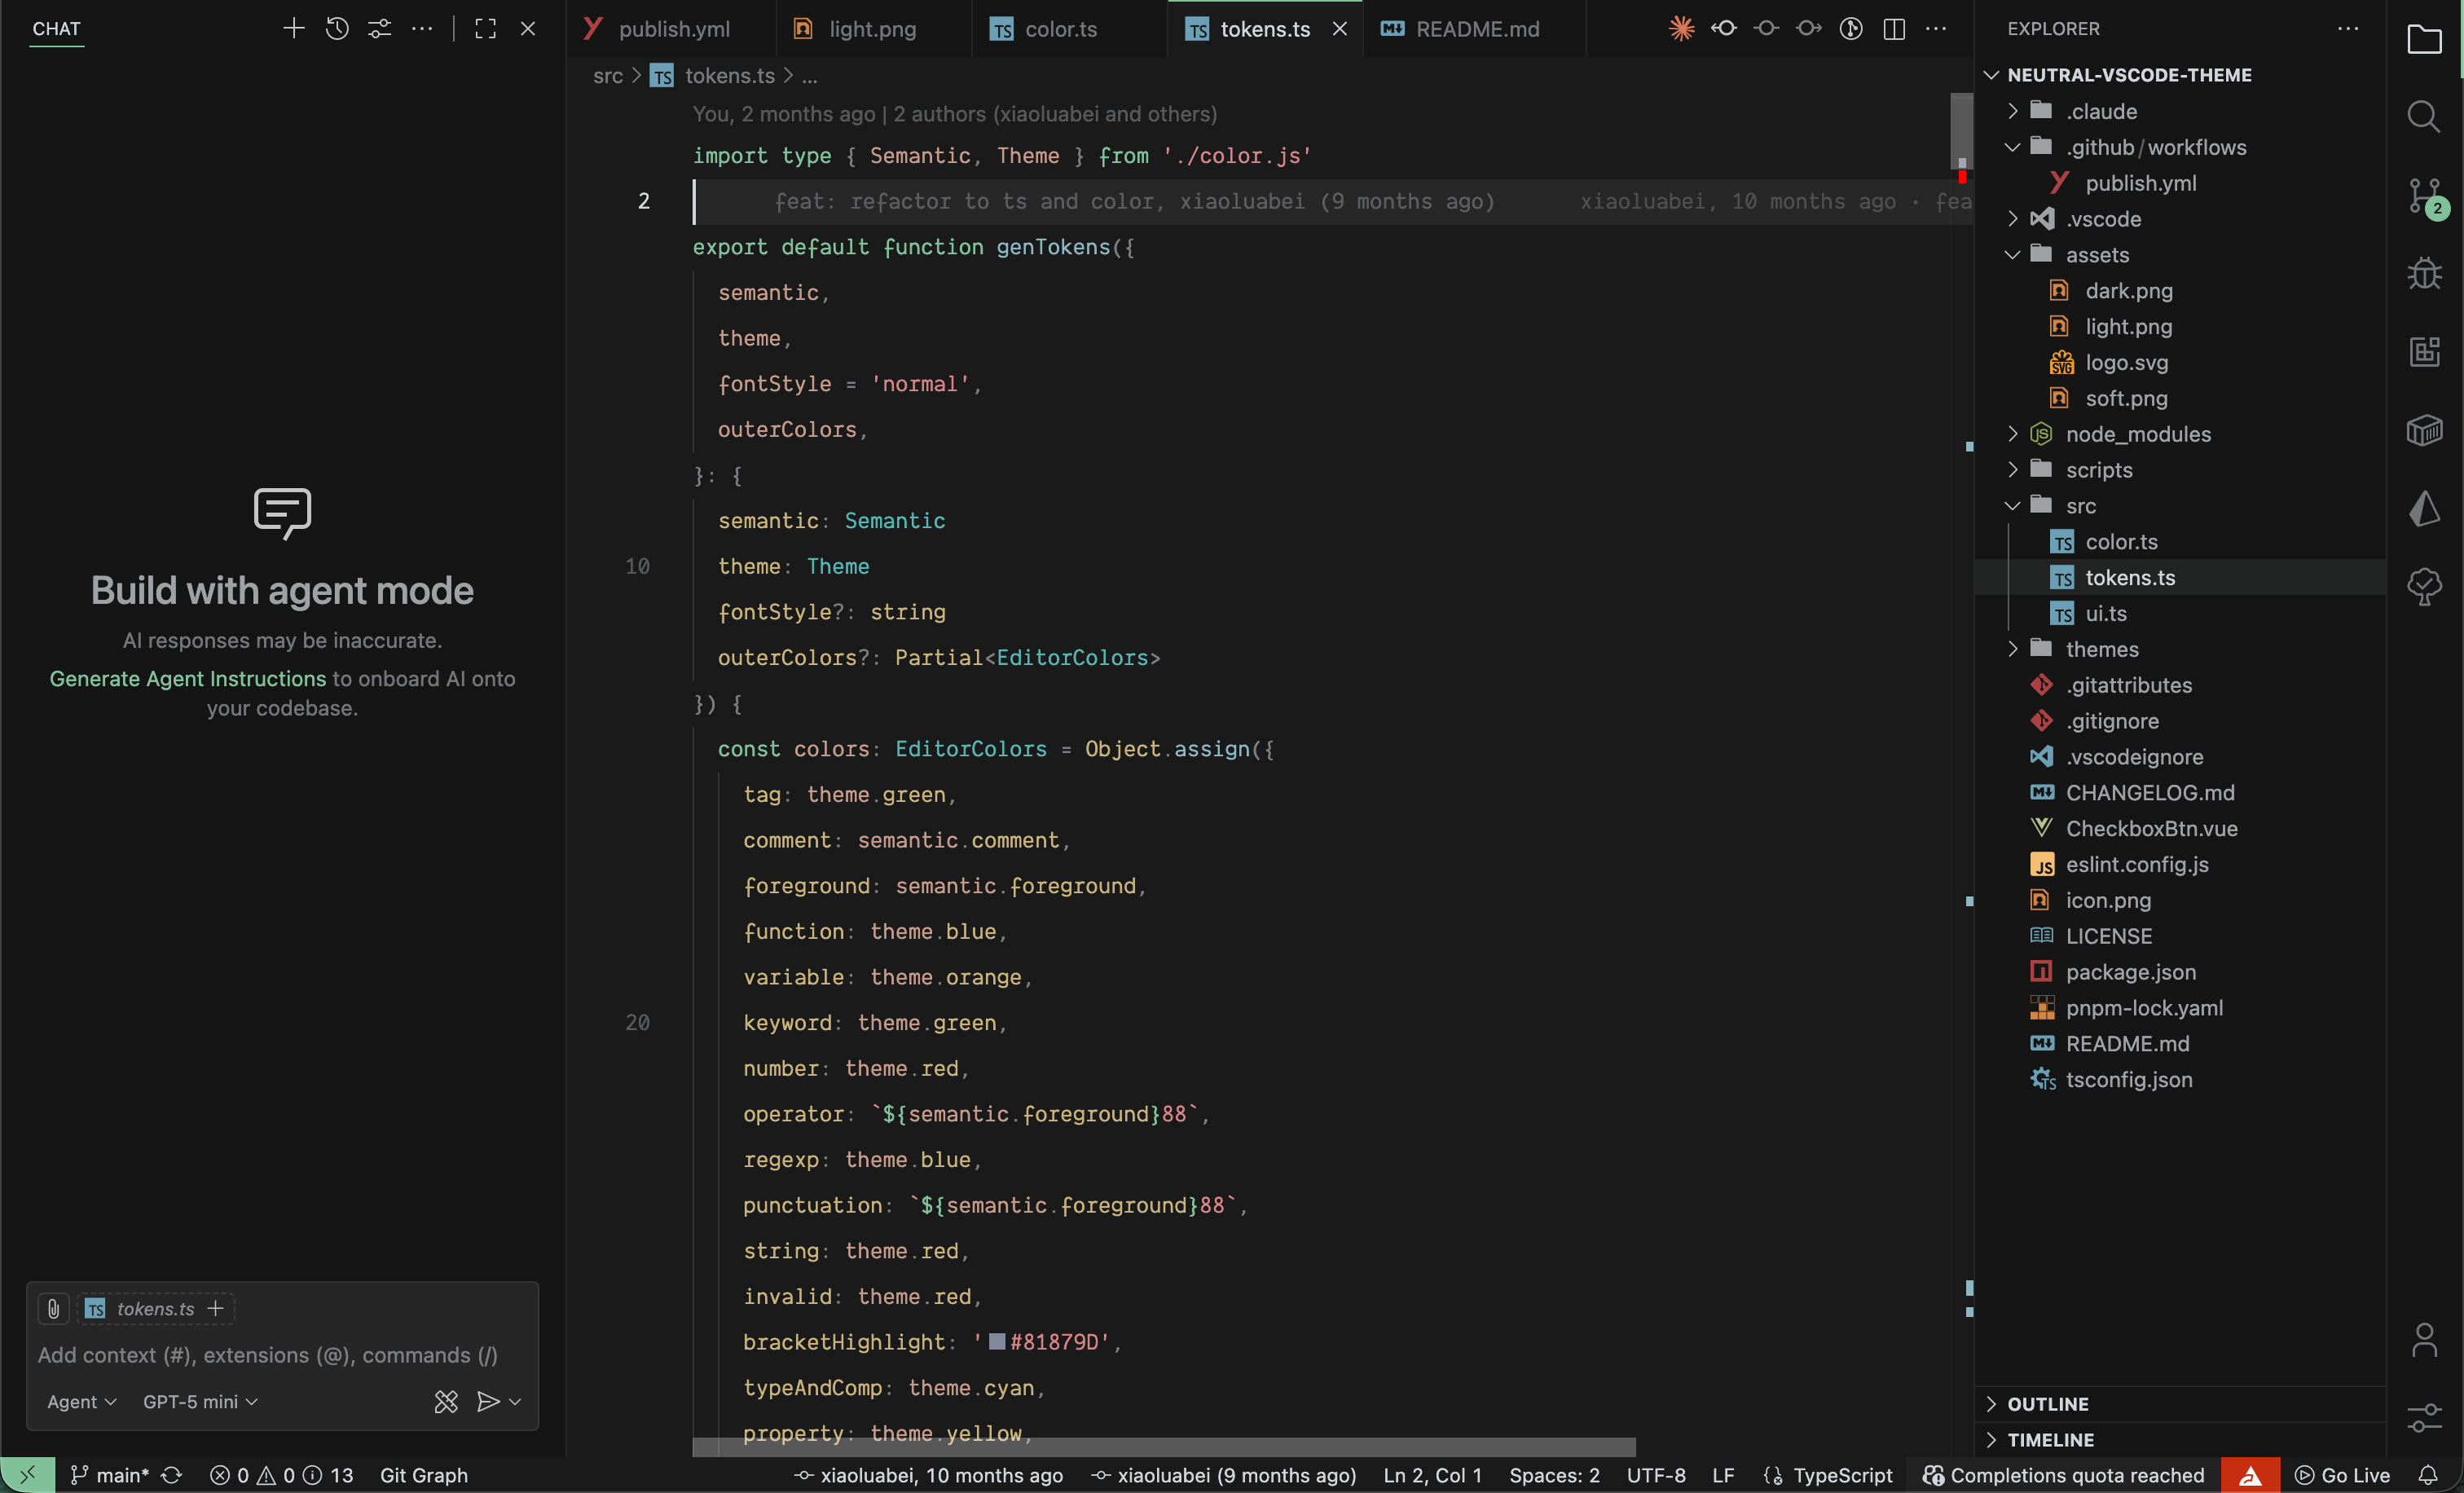The width and height of the screenshot is (2464, 1493).
Task: Open notifications bell in status bar
Action: 2428,1475
